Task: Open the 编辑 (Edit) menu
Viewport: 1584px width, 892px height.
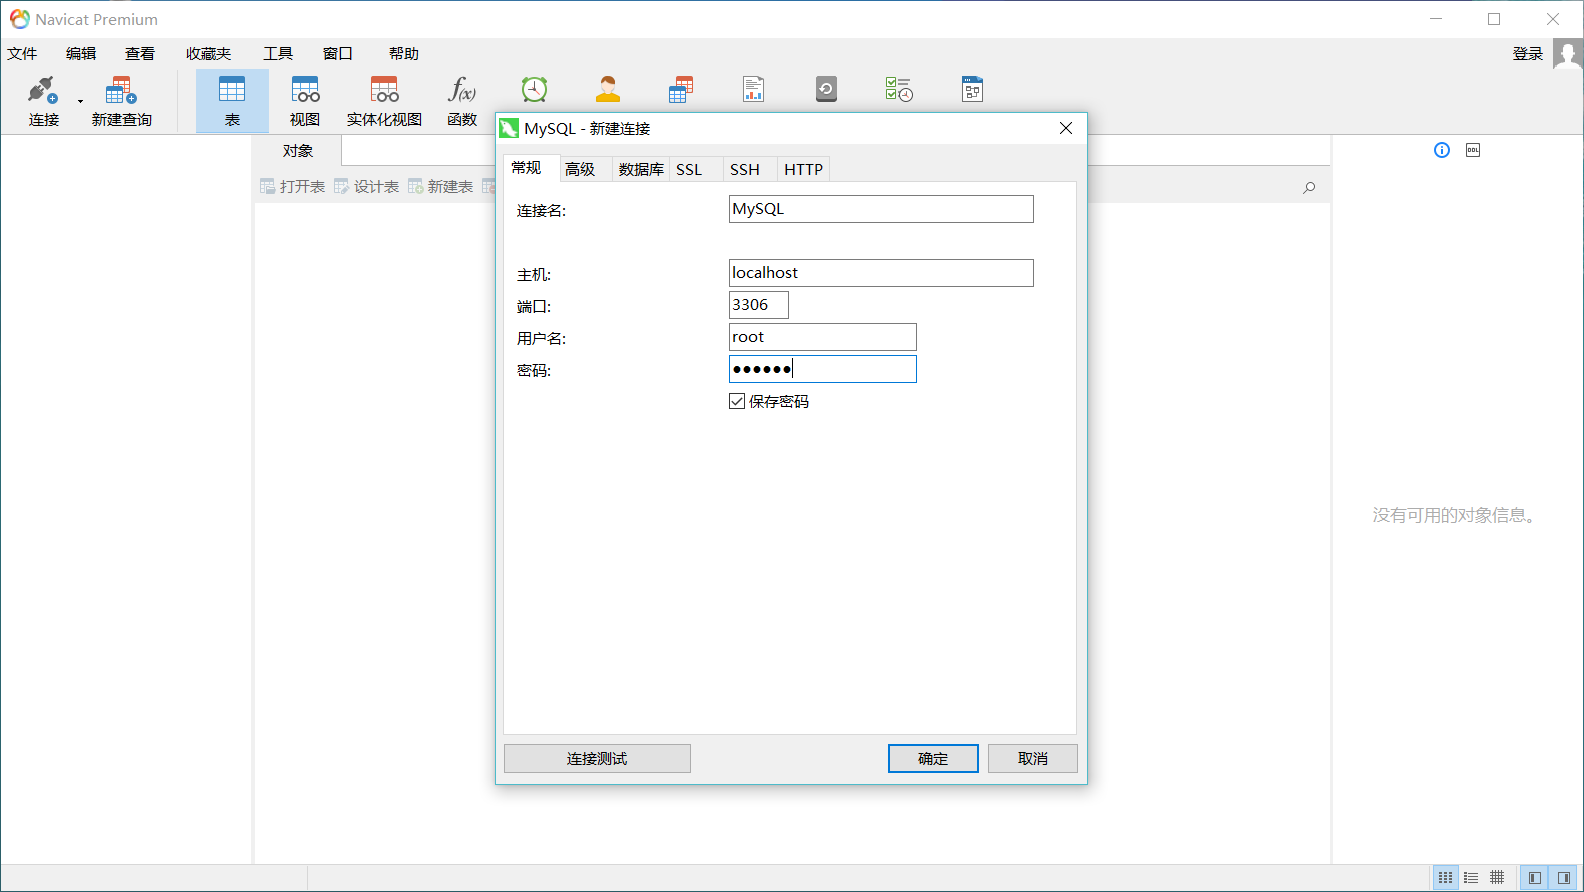Action: [81, 54]
